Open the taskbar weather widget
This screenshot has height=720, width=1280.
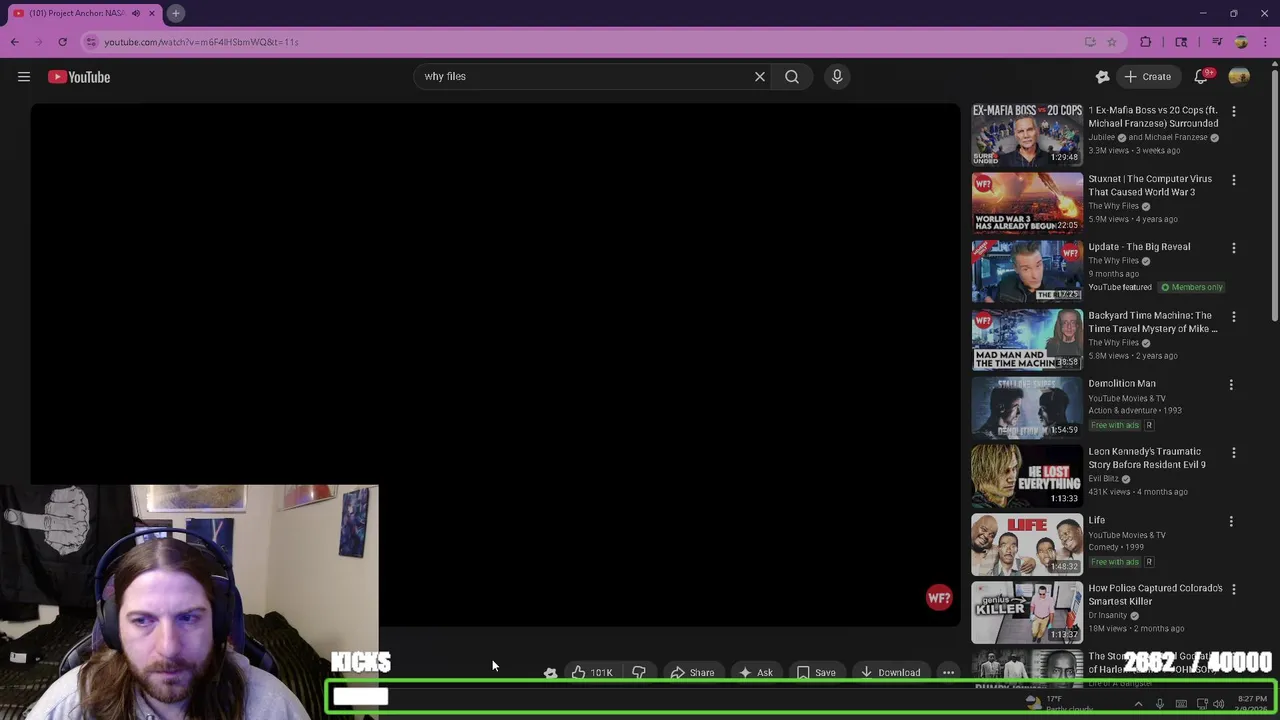pos(1058,704)
